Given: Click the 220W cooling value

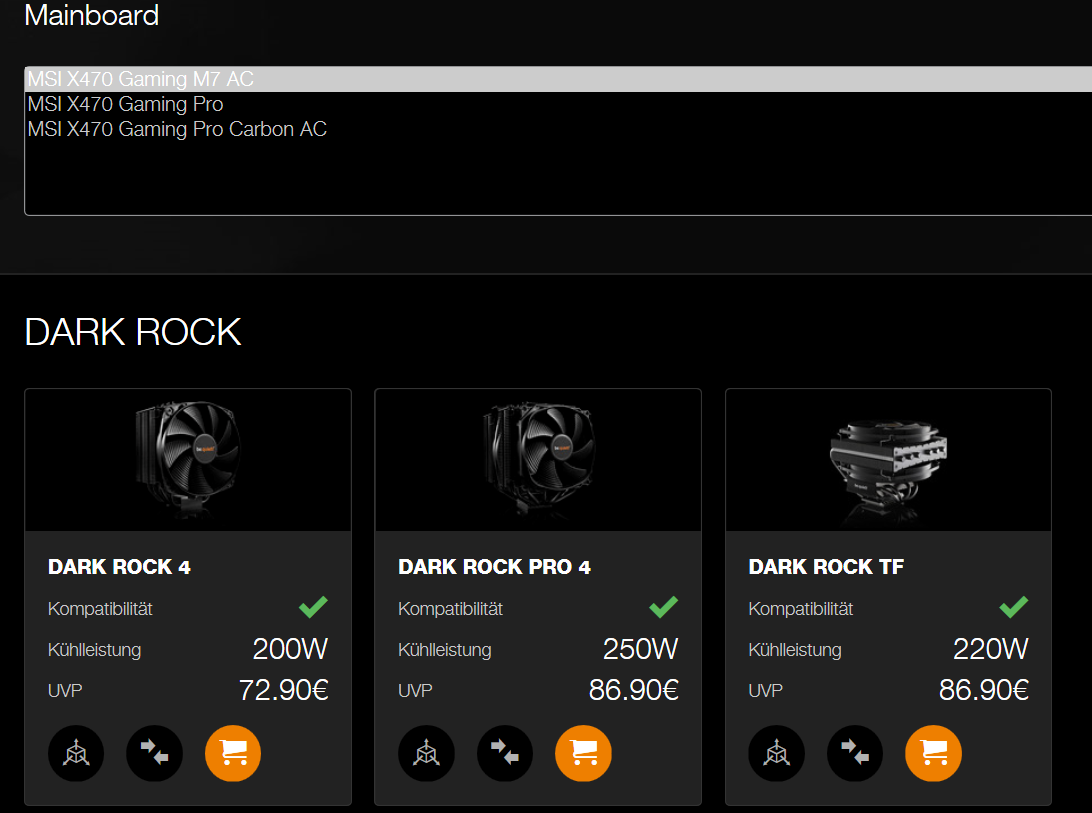Looking at the screenshot, I should click(990, 649).
